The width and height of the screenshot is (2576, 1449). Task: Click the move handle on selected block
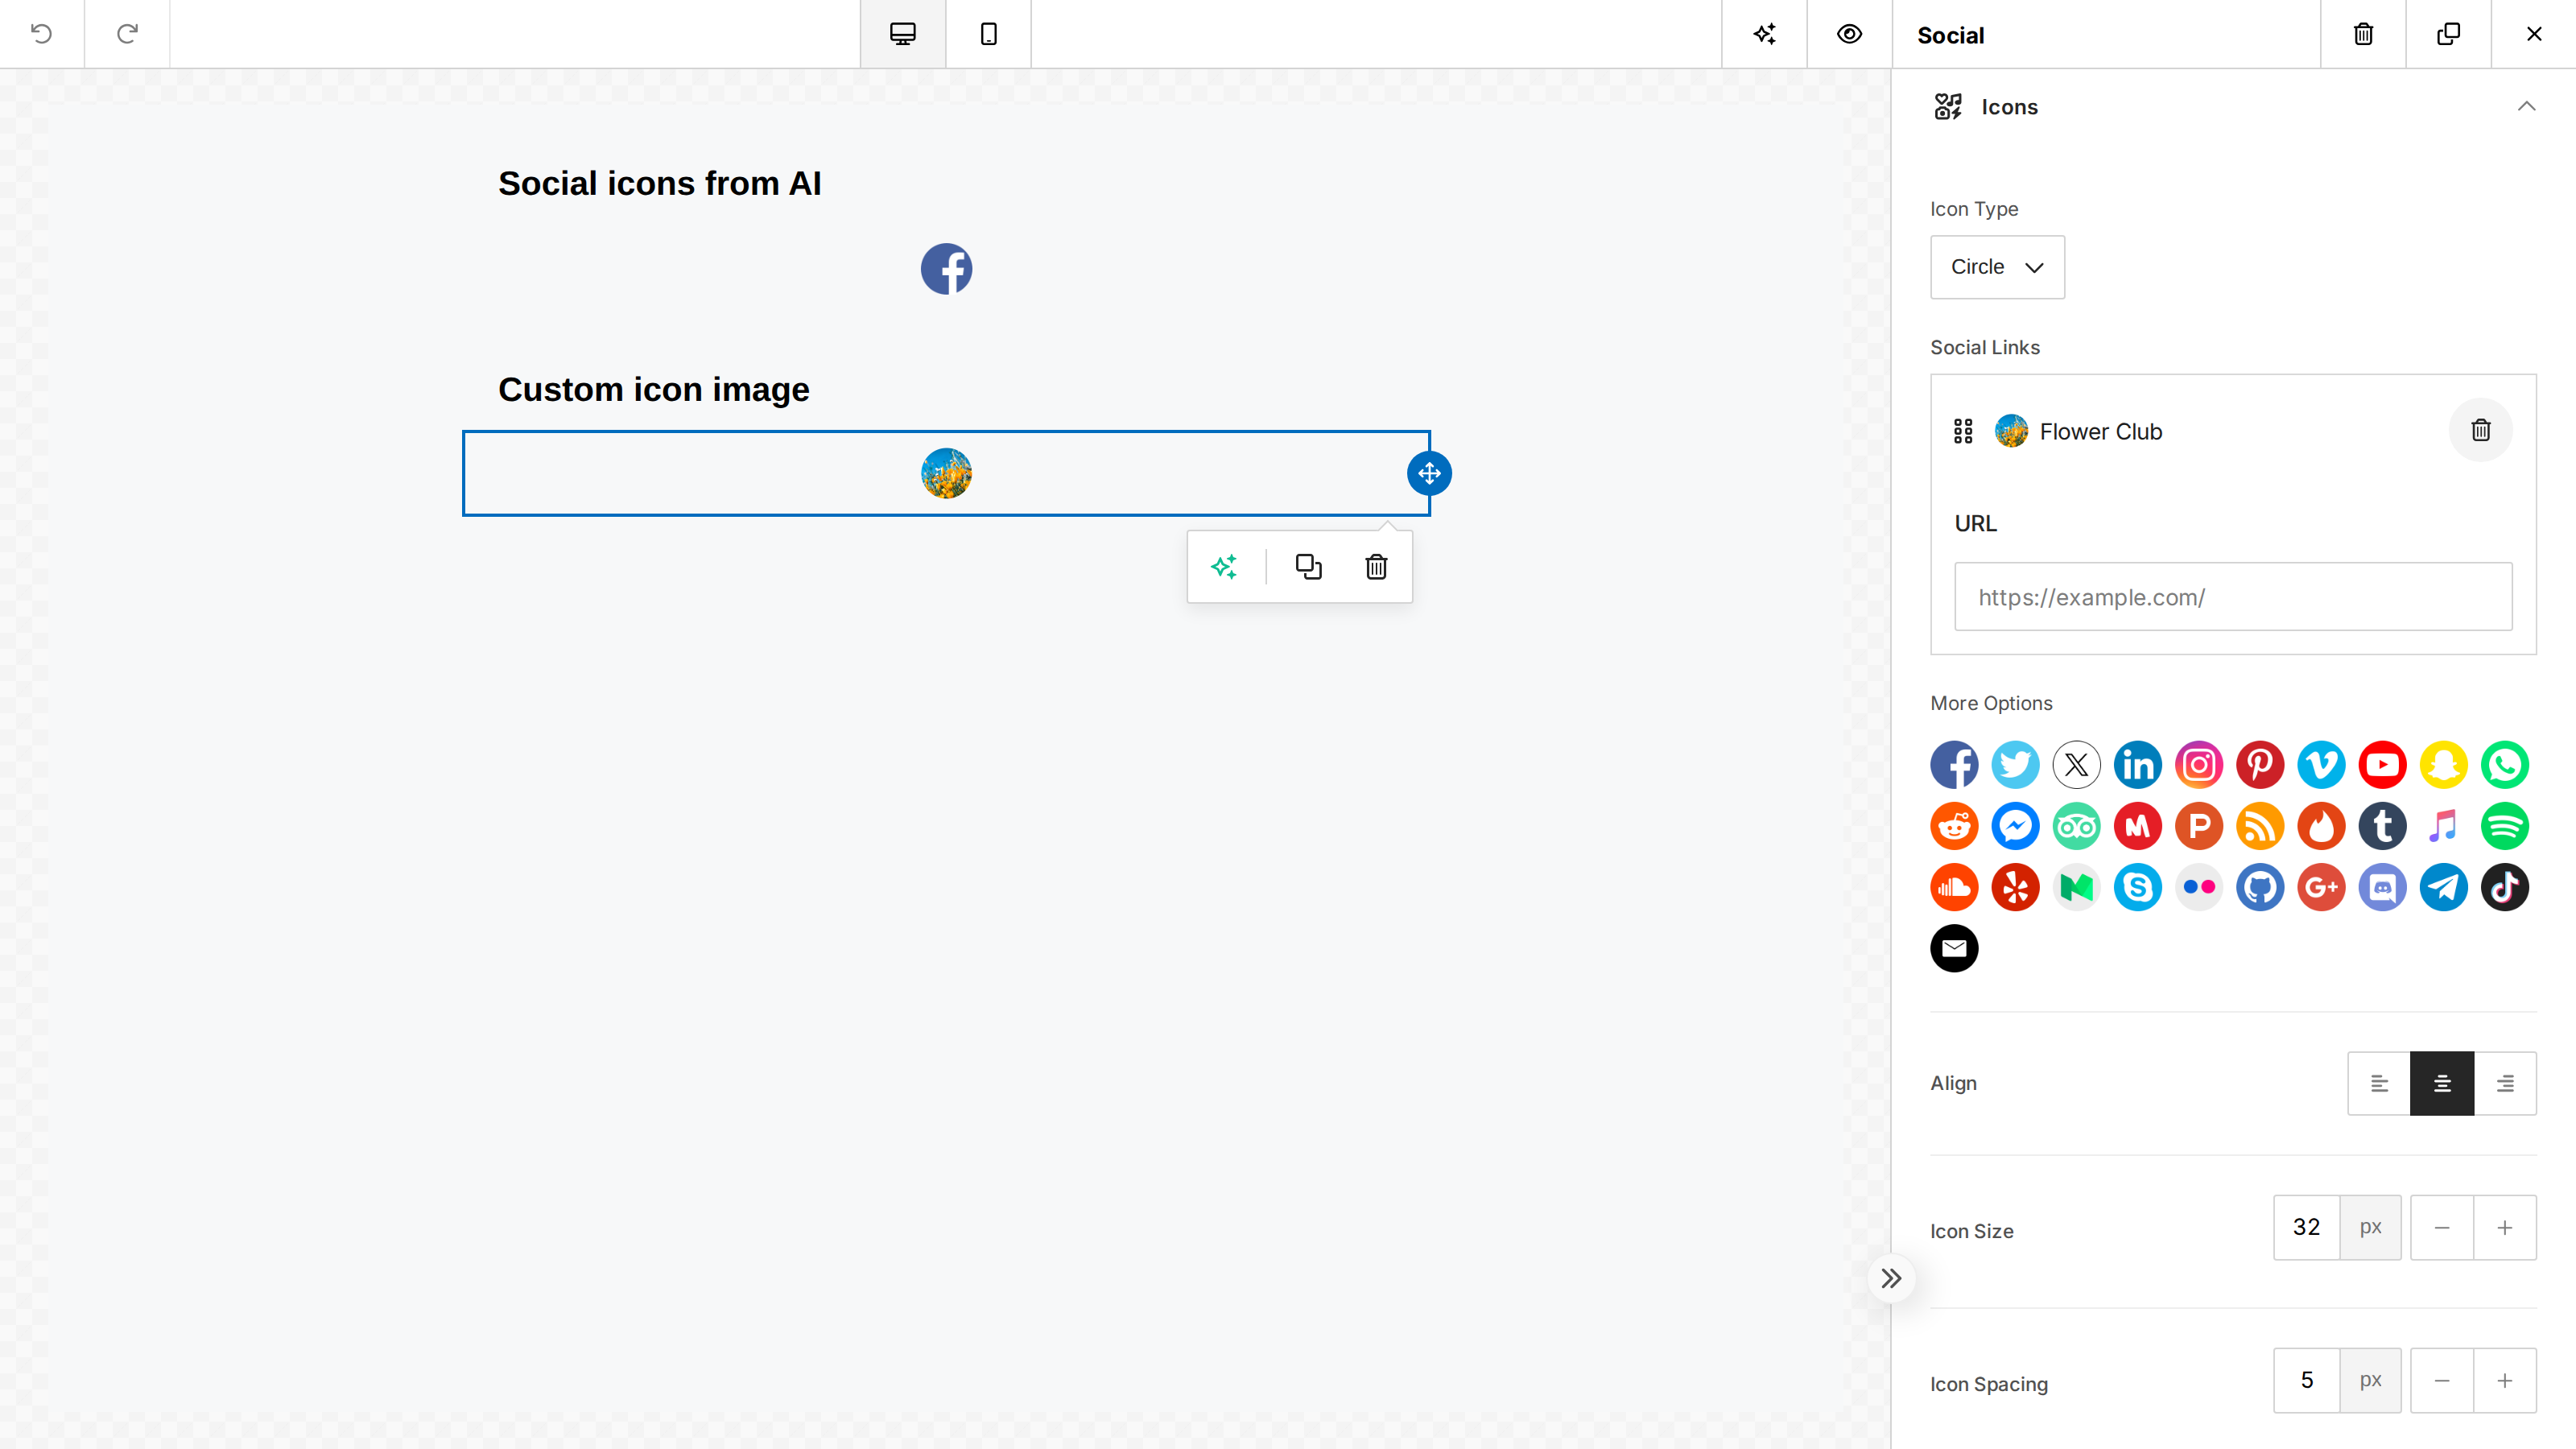click(1429, 473)
